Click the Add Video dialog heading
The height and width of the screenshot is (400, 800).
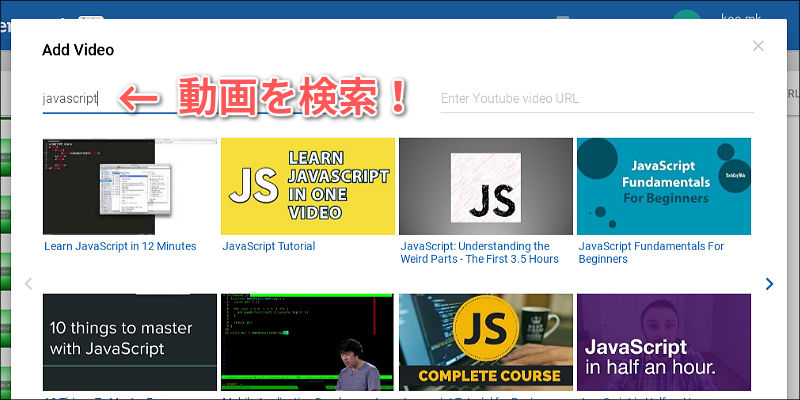tap(78, 50)
